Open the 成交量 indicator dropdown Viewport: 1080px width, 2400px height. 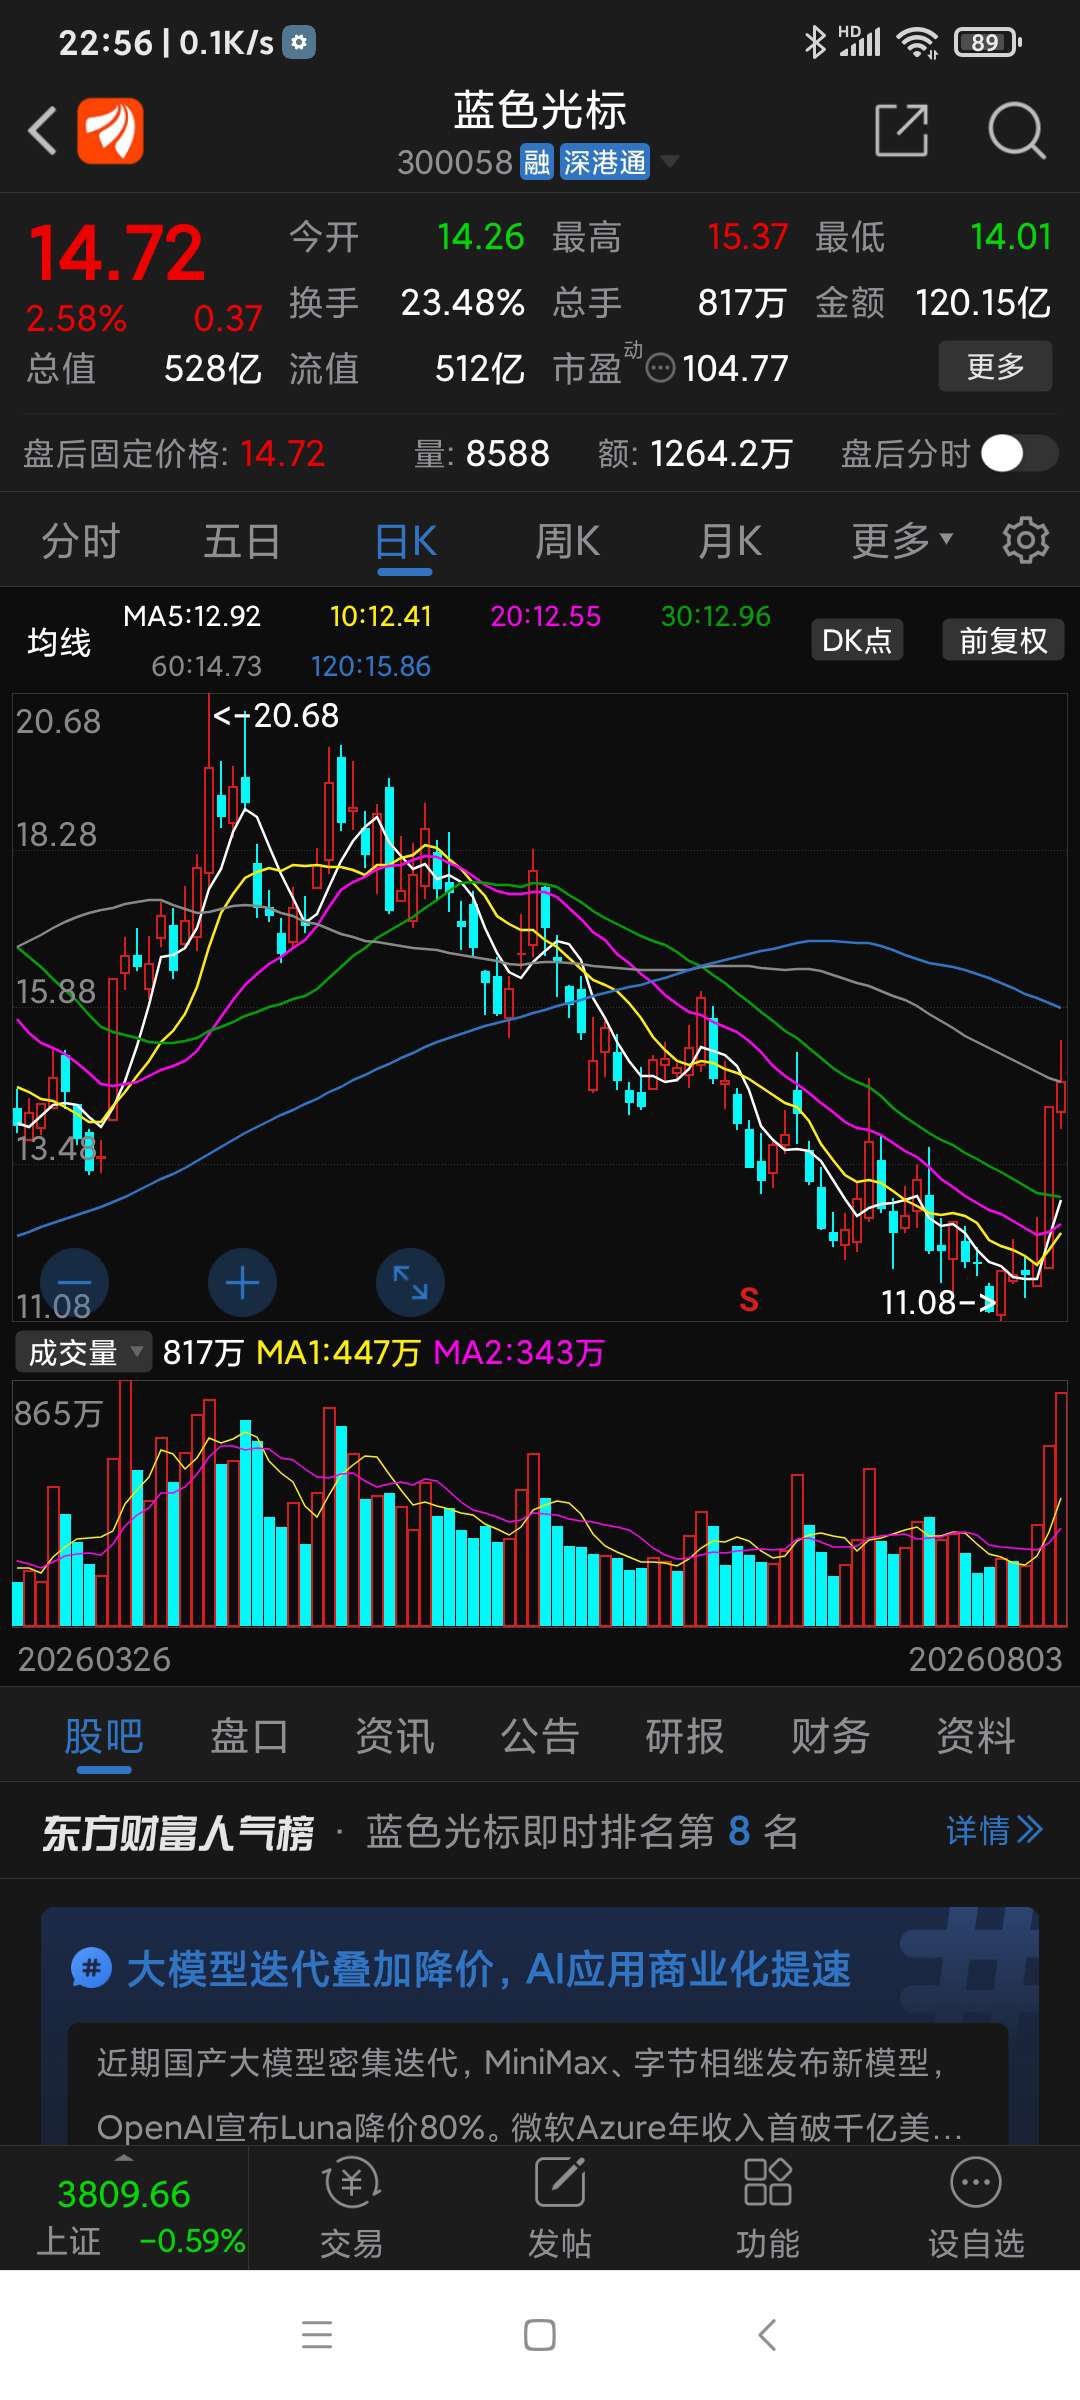click(x=84, y=1352)
